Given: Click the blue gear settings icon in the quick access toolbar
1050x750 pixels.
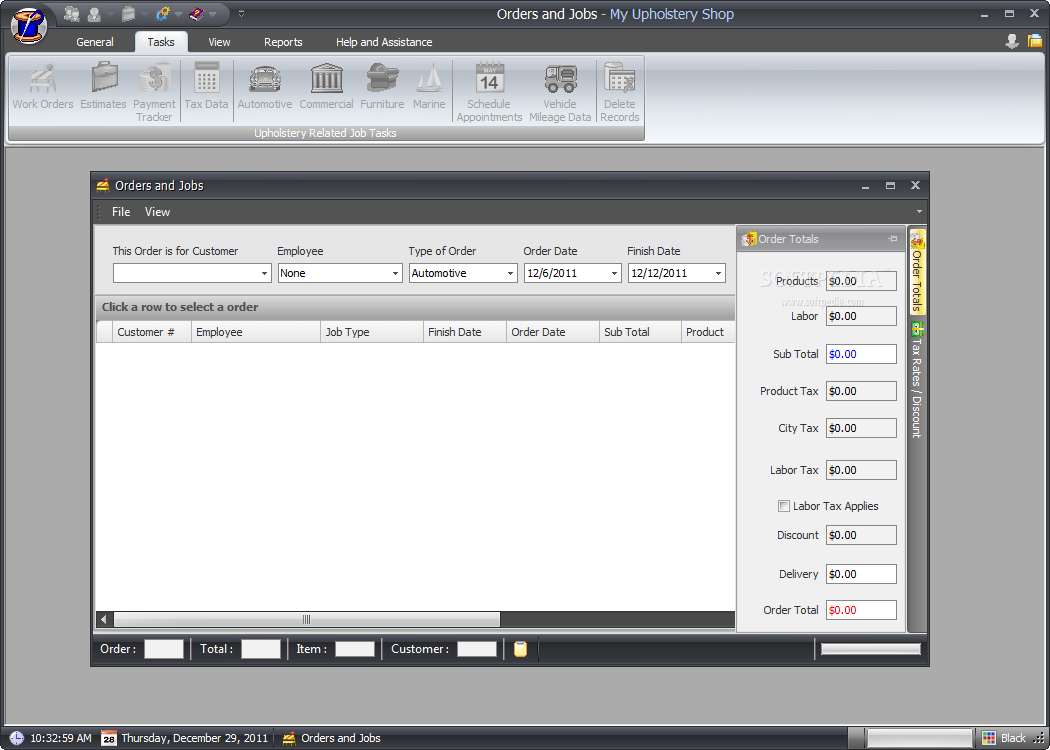Looking at the screenshot, I should pos(163,13).
